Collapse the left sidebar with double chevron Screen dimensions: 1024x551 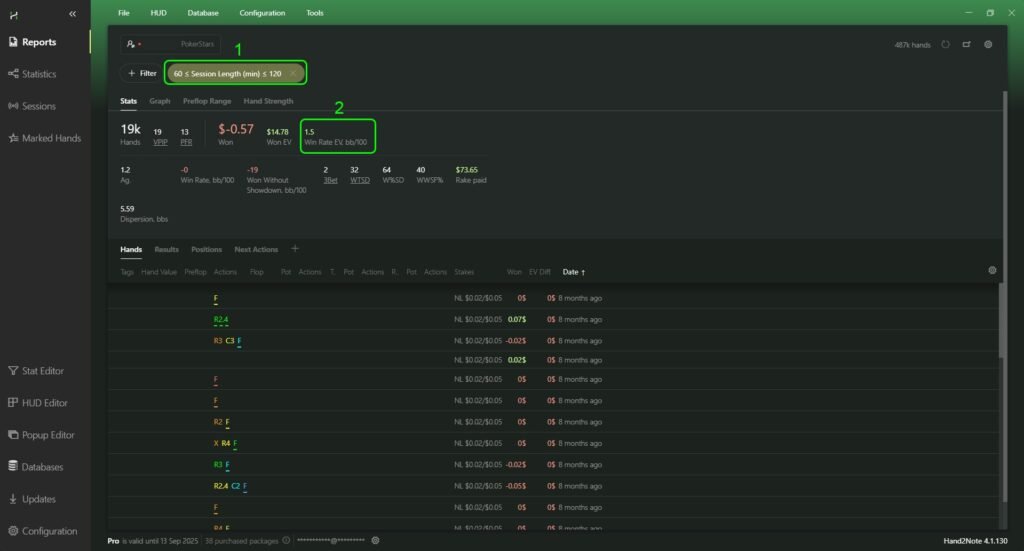pos(72,14)
